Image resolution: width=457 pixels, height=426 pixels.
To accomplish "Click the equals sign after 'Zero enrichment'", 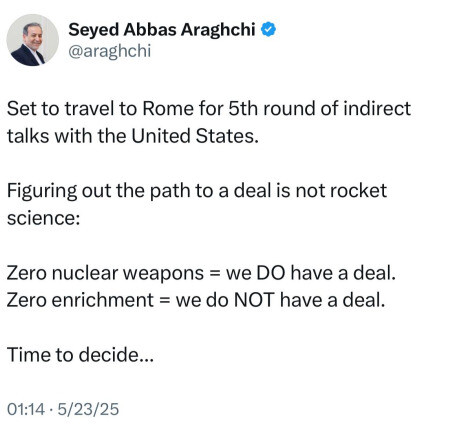I will 164,300.
